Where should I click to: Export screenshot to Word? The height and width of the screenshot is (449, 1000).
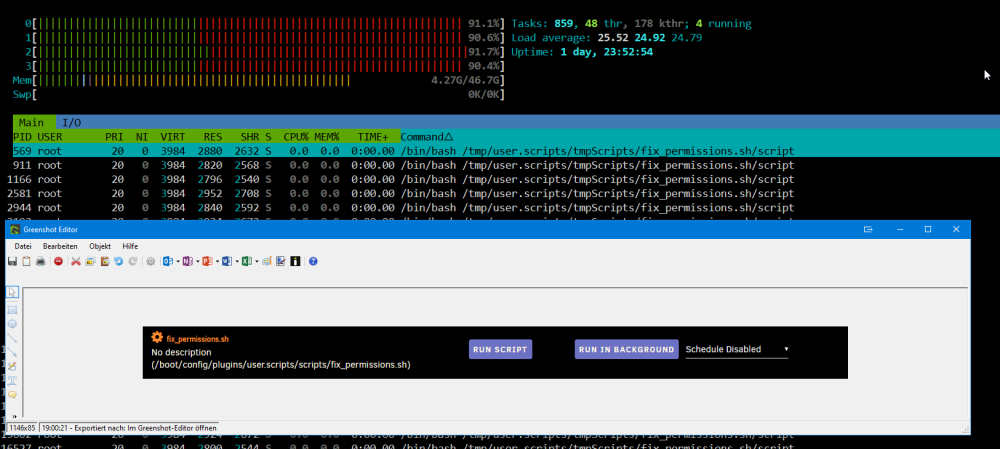pyautogui.click(x=227, y=261)
